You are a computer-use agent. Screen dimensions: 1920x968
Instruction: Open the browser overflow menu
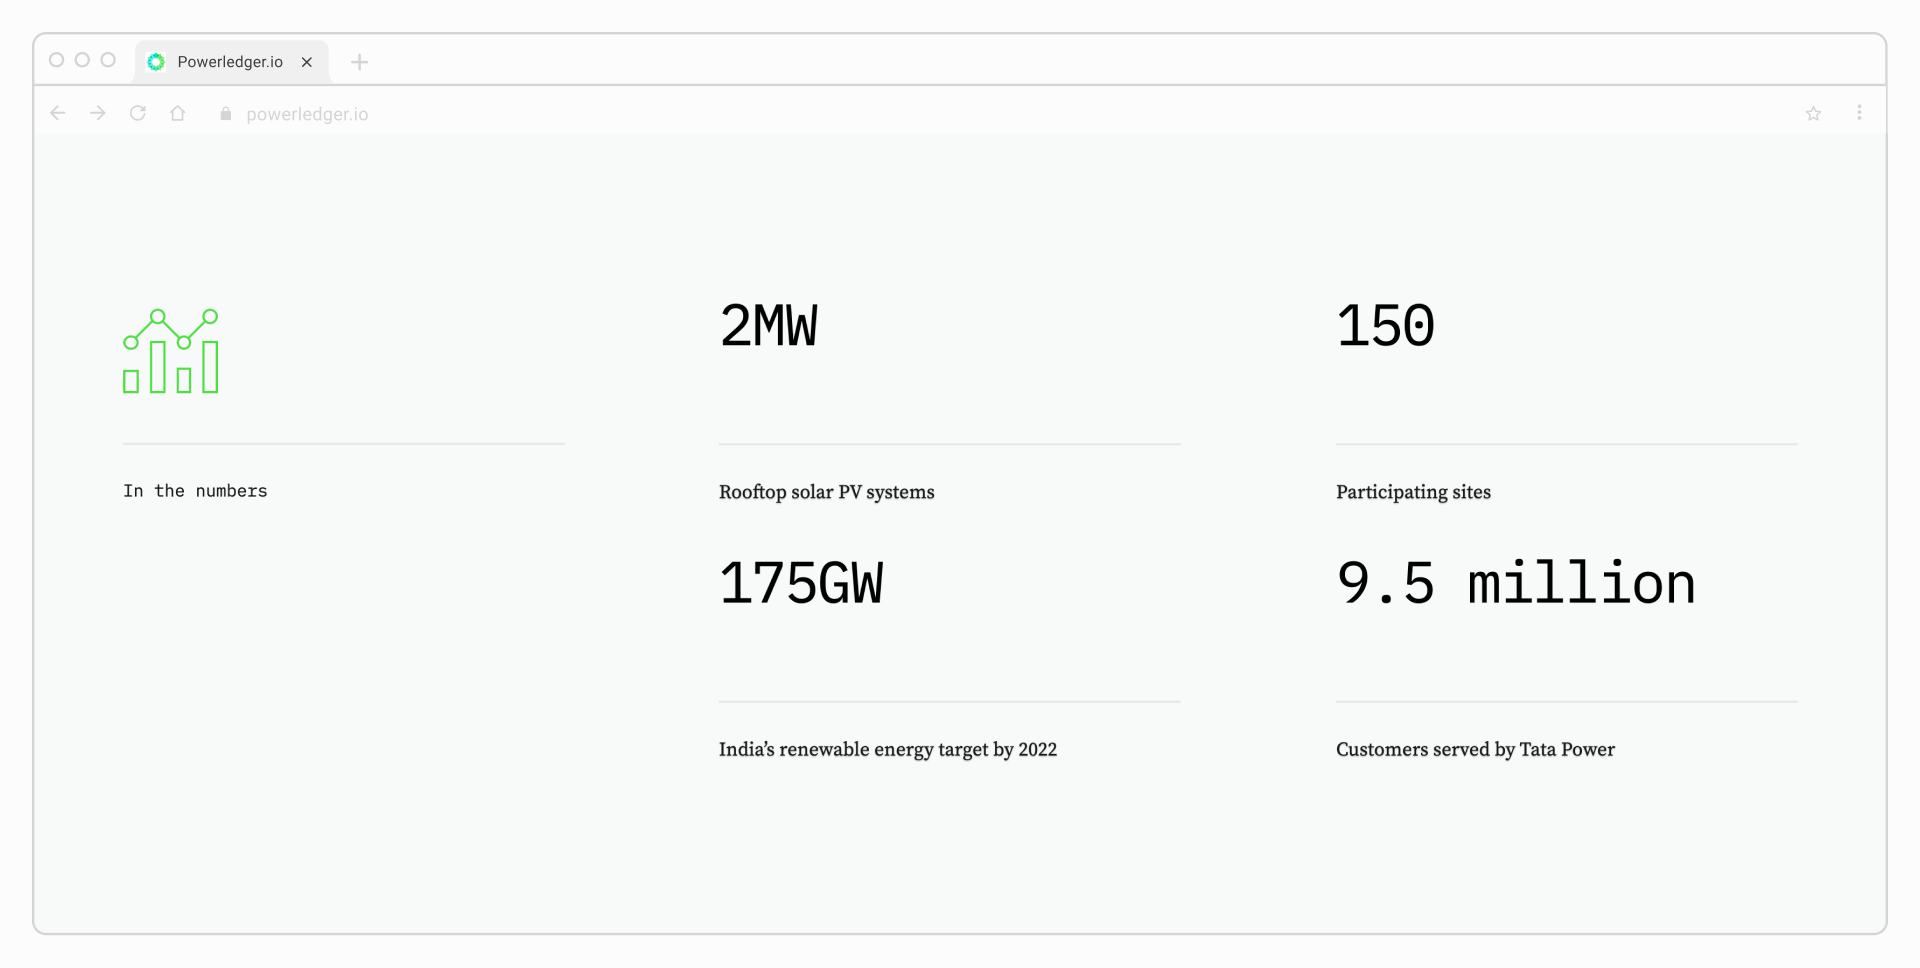(x=1860, y=113)
